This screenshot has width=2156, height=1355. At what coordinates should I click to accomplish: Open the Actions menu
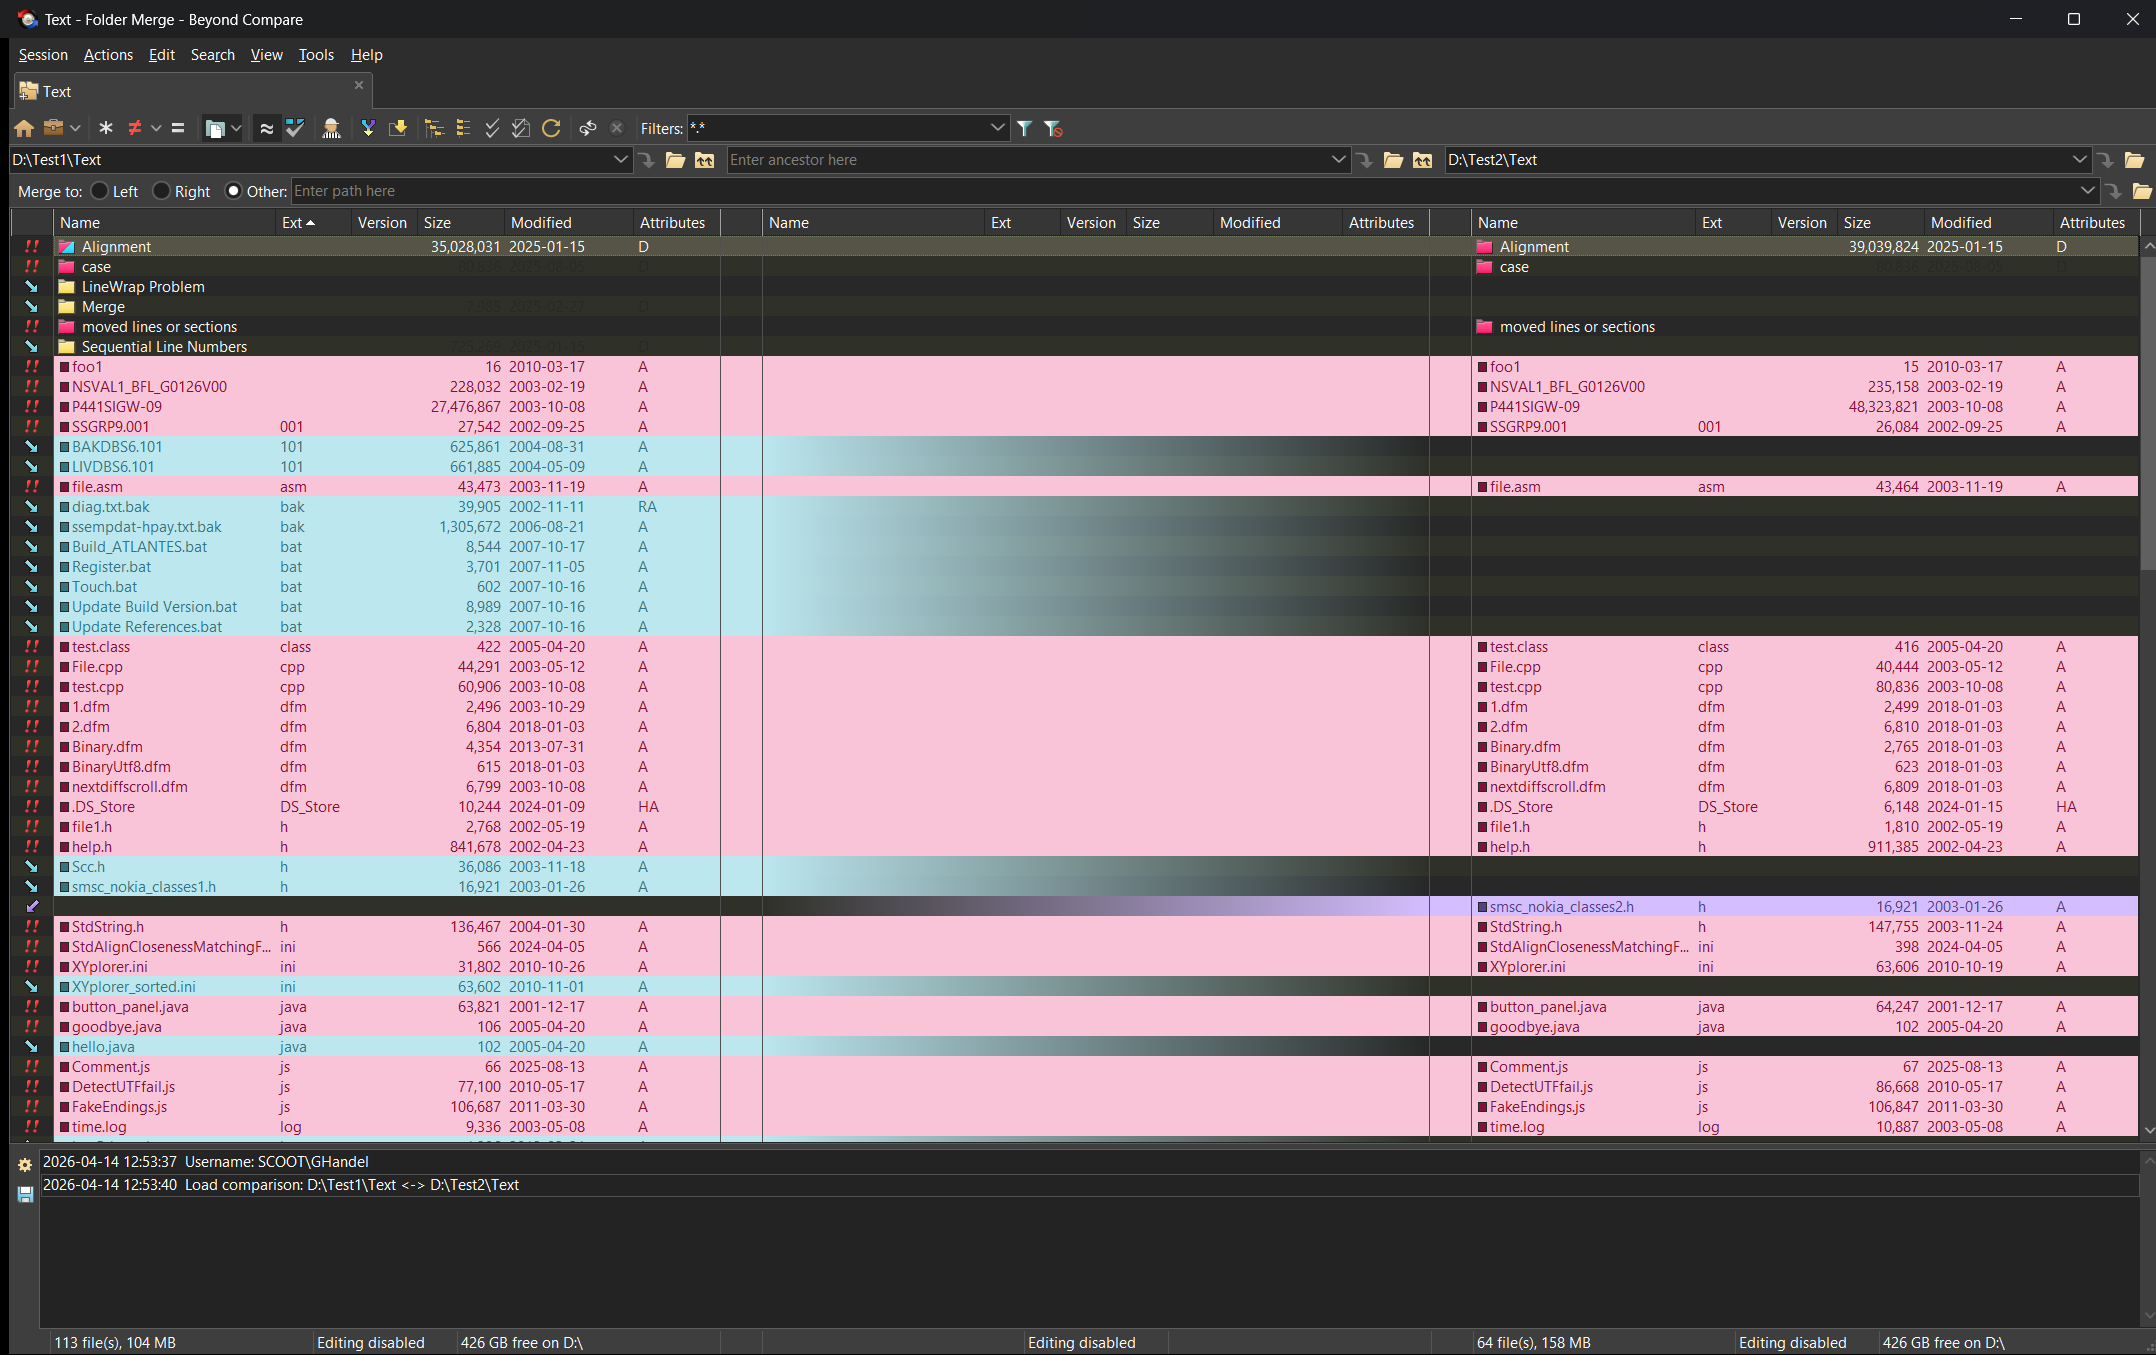[x=108, y=55]
